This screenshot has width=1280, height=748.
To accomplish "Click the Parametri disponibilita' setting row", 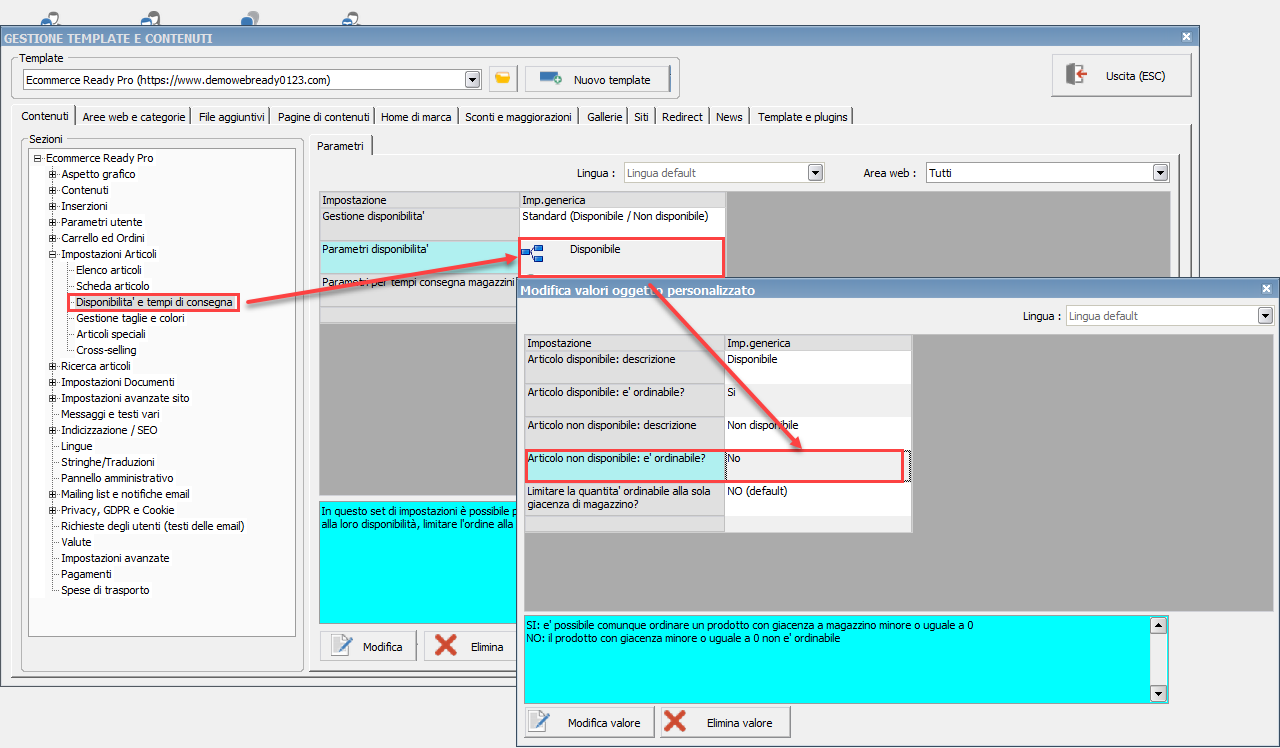I will point(420,257).
